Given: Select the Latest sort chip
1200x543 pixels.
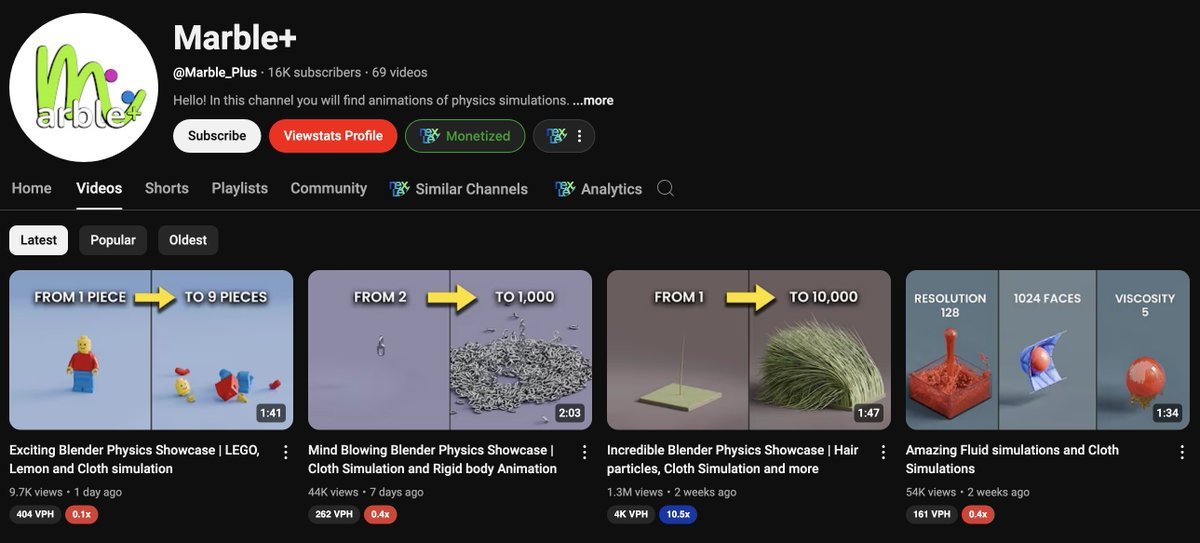Looking at the screenshot, I should 39,240.
